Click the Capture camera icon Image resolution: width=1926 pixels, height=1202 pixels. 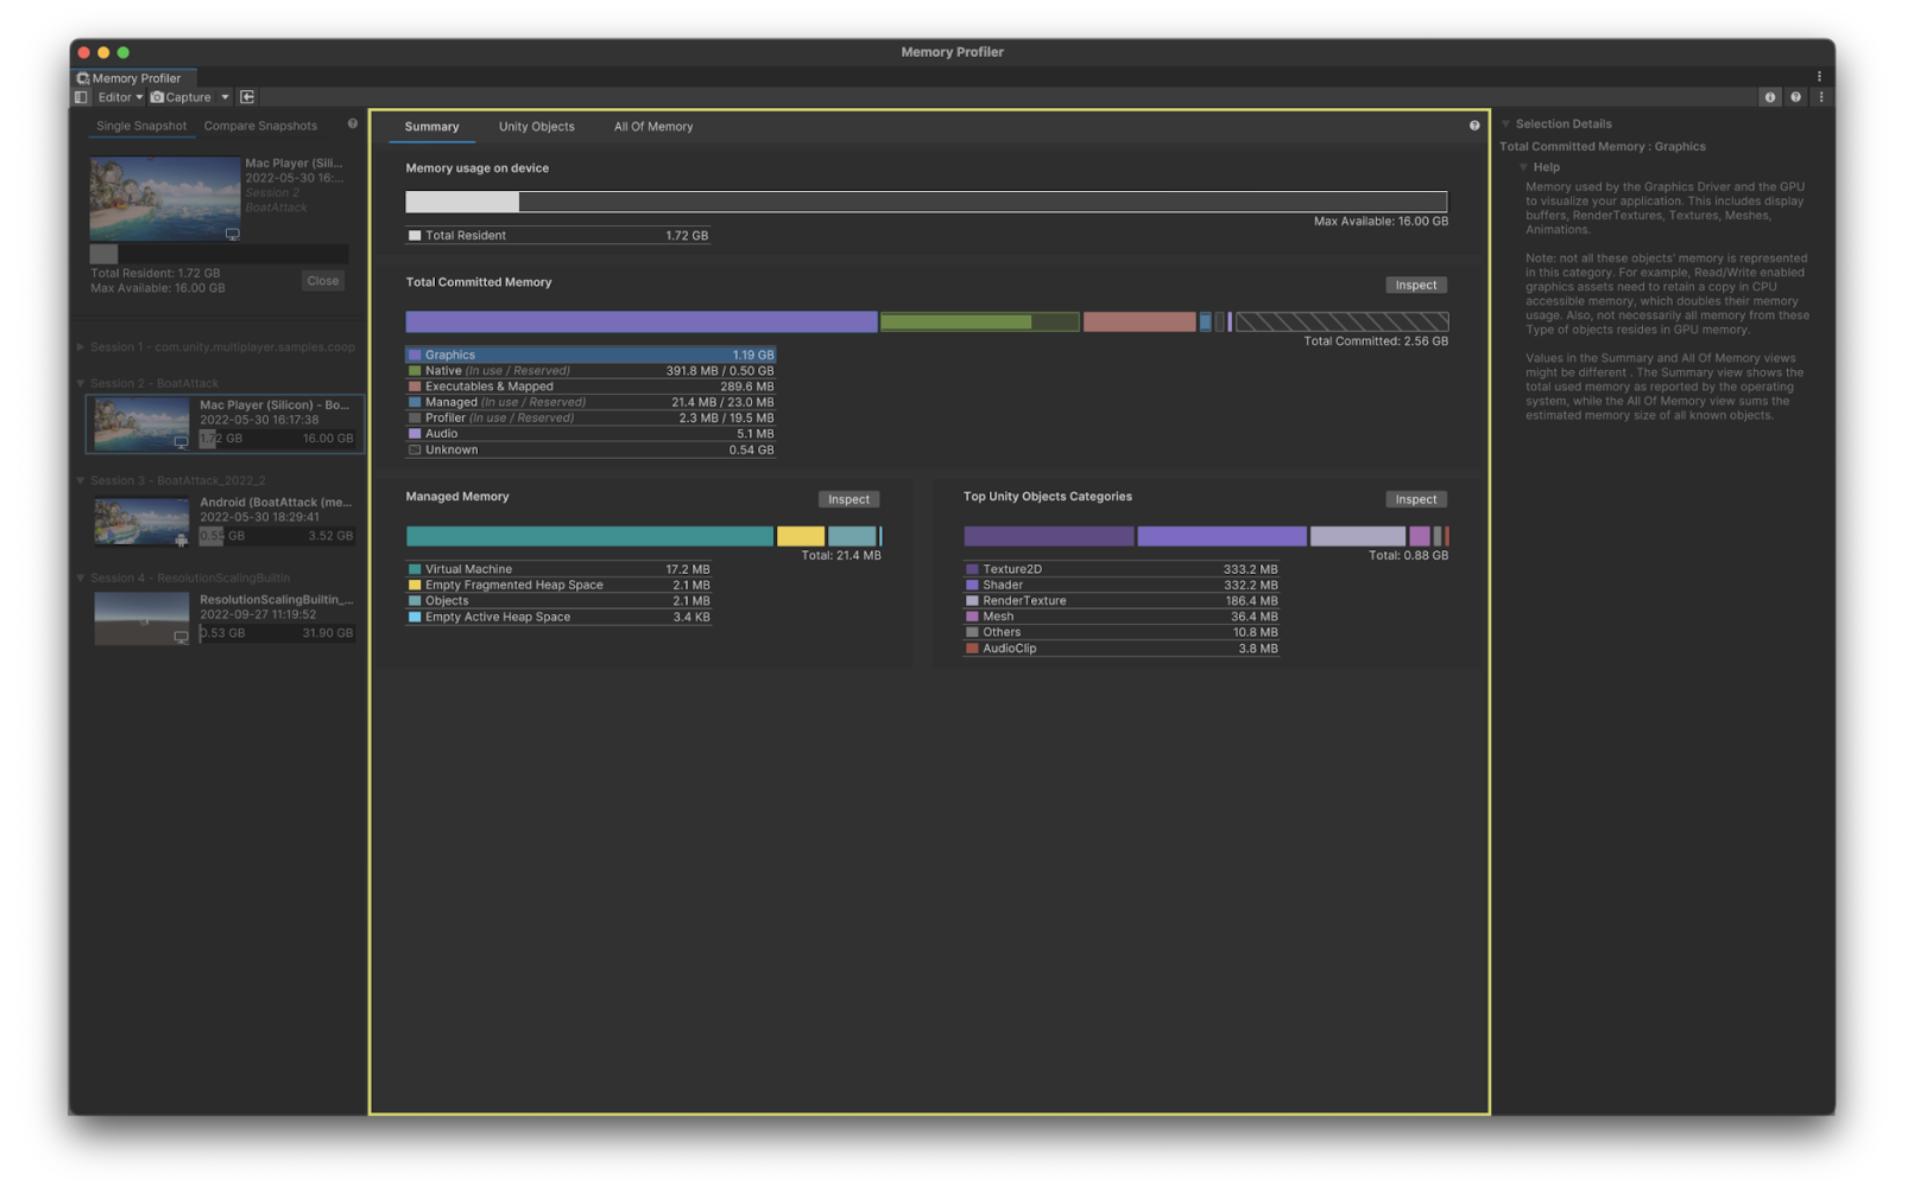coord(157,98)
